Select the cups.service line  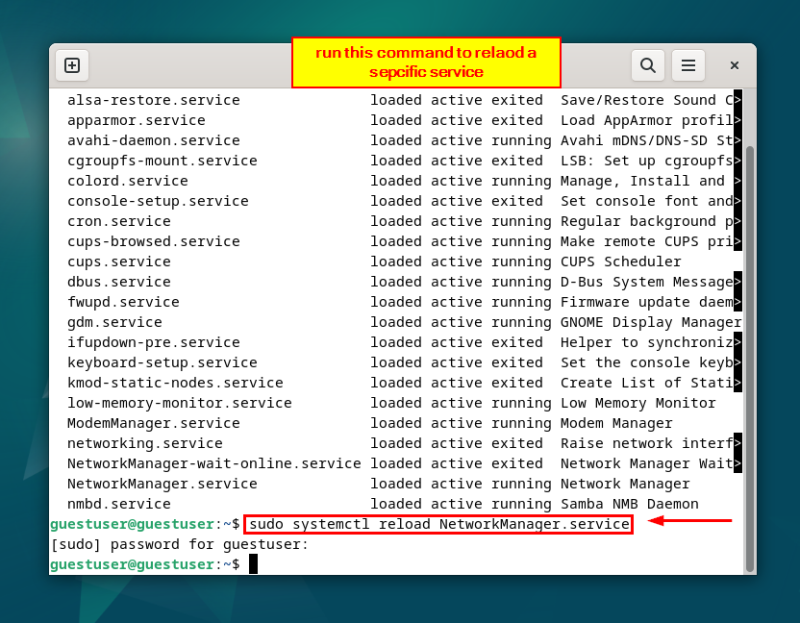118,261
